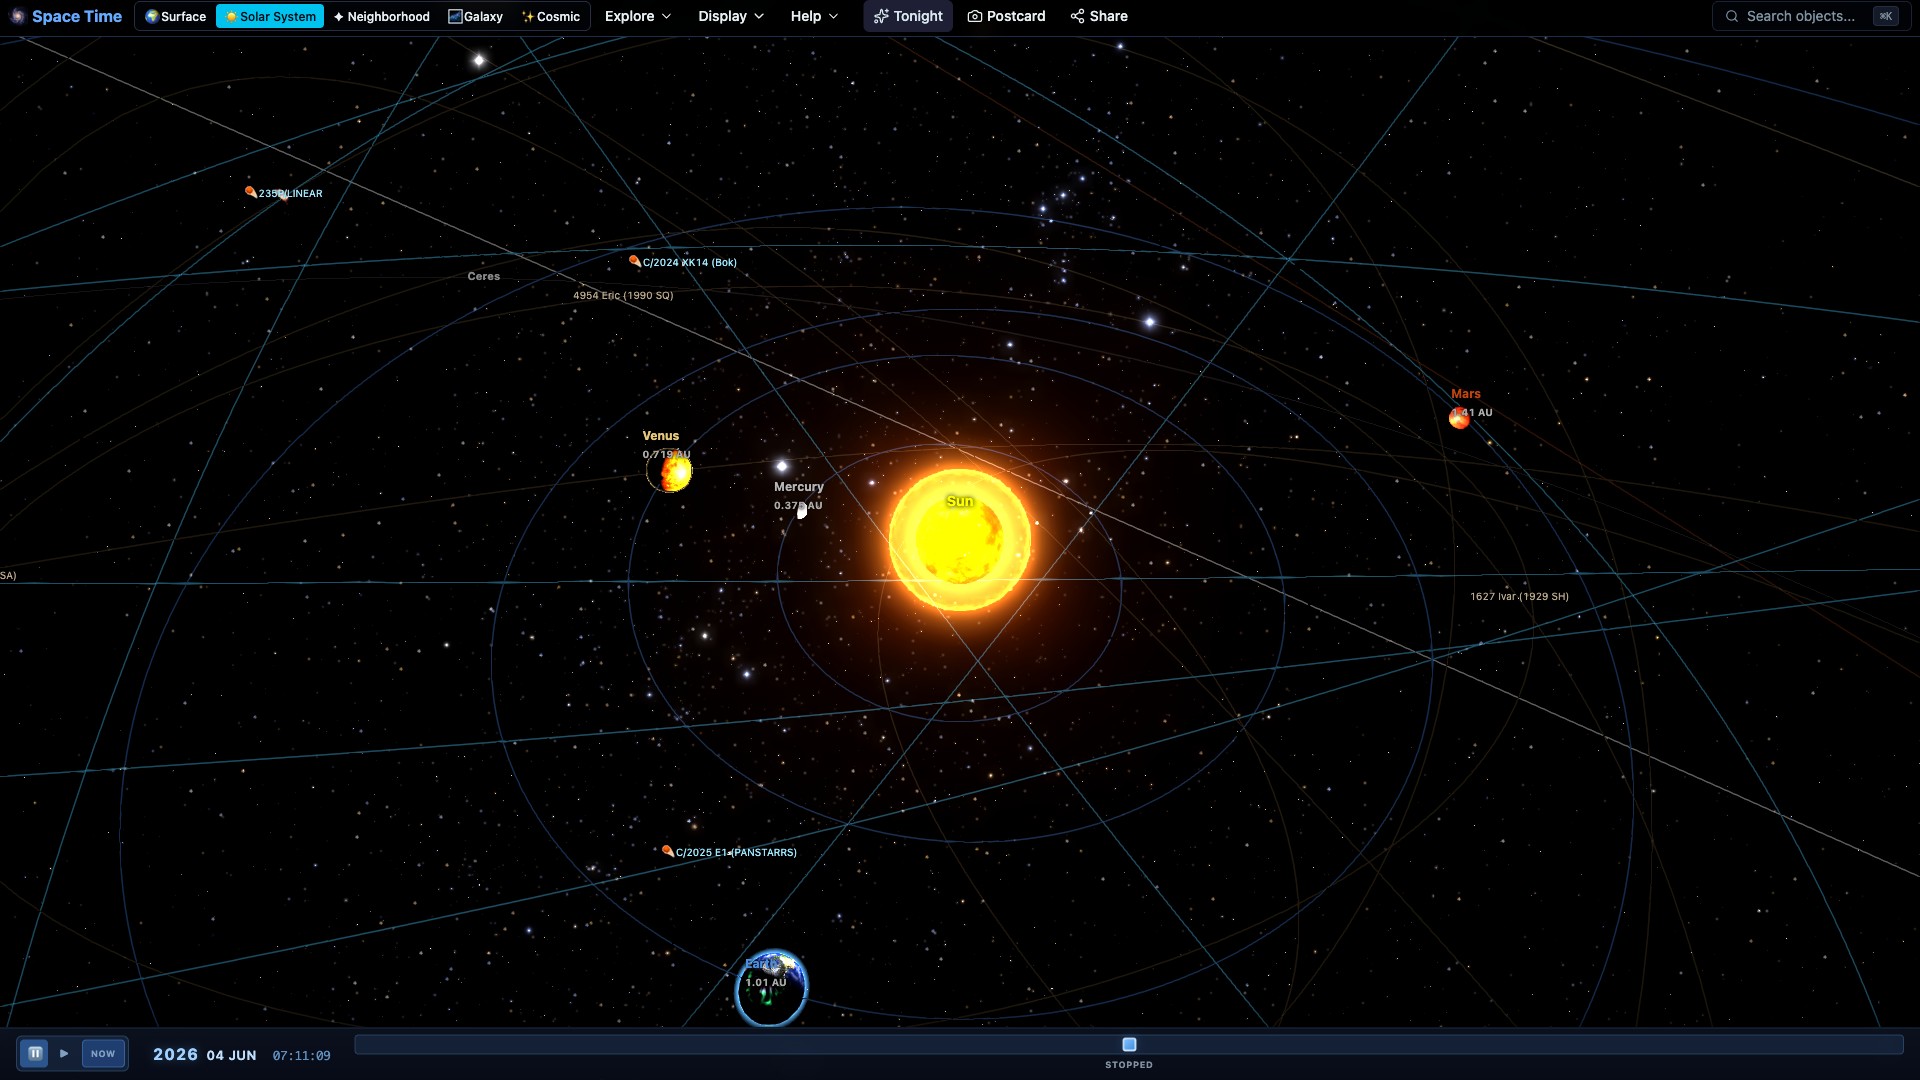The width and height of the screenshot is (1920, 1080).
Task: Open the Display dropdown menu
Action: click(731, 16)
